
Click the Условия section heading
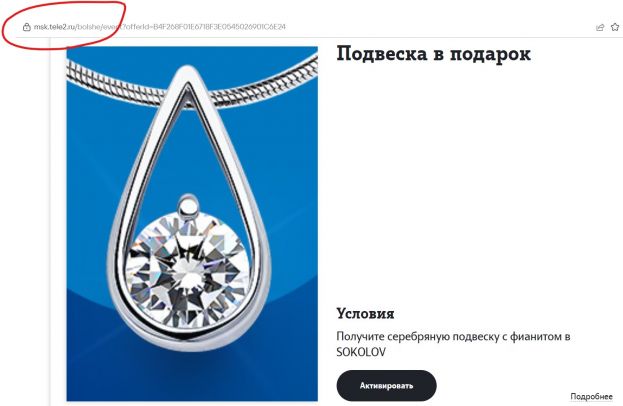(365, 313)
